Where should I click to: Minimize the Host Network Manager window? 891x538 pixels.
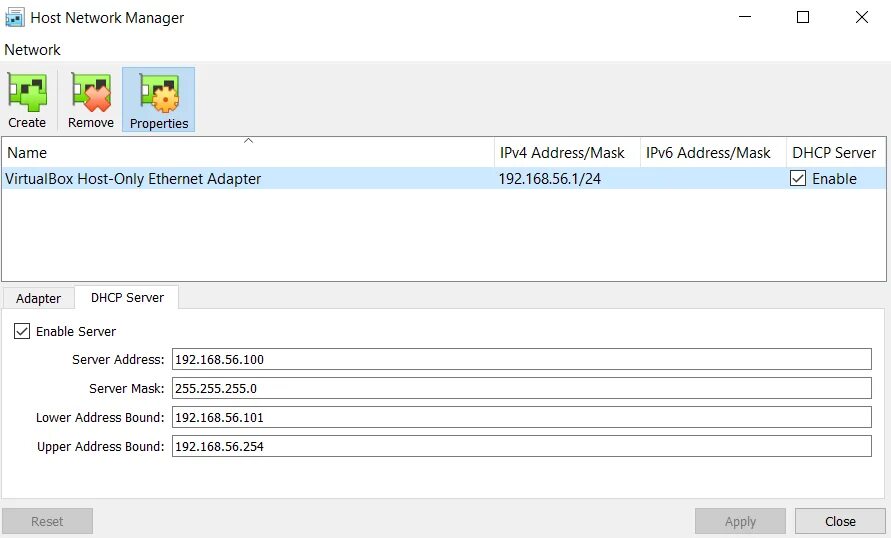coord(745,18)
